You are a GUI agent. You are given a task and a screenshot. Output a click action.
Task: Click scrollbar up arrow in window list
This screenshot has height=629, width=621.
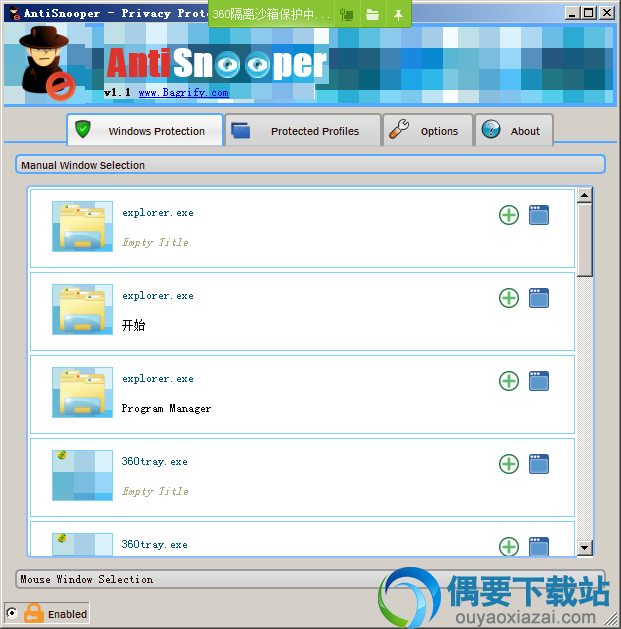pos(584,196)
